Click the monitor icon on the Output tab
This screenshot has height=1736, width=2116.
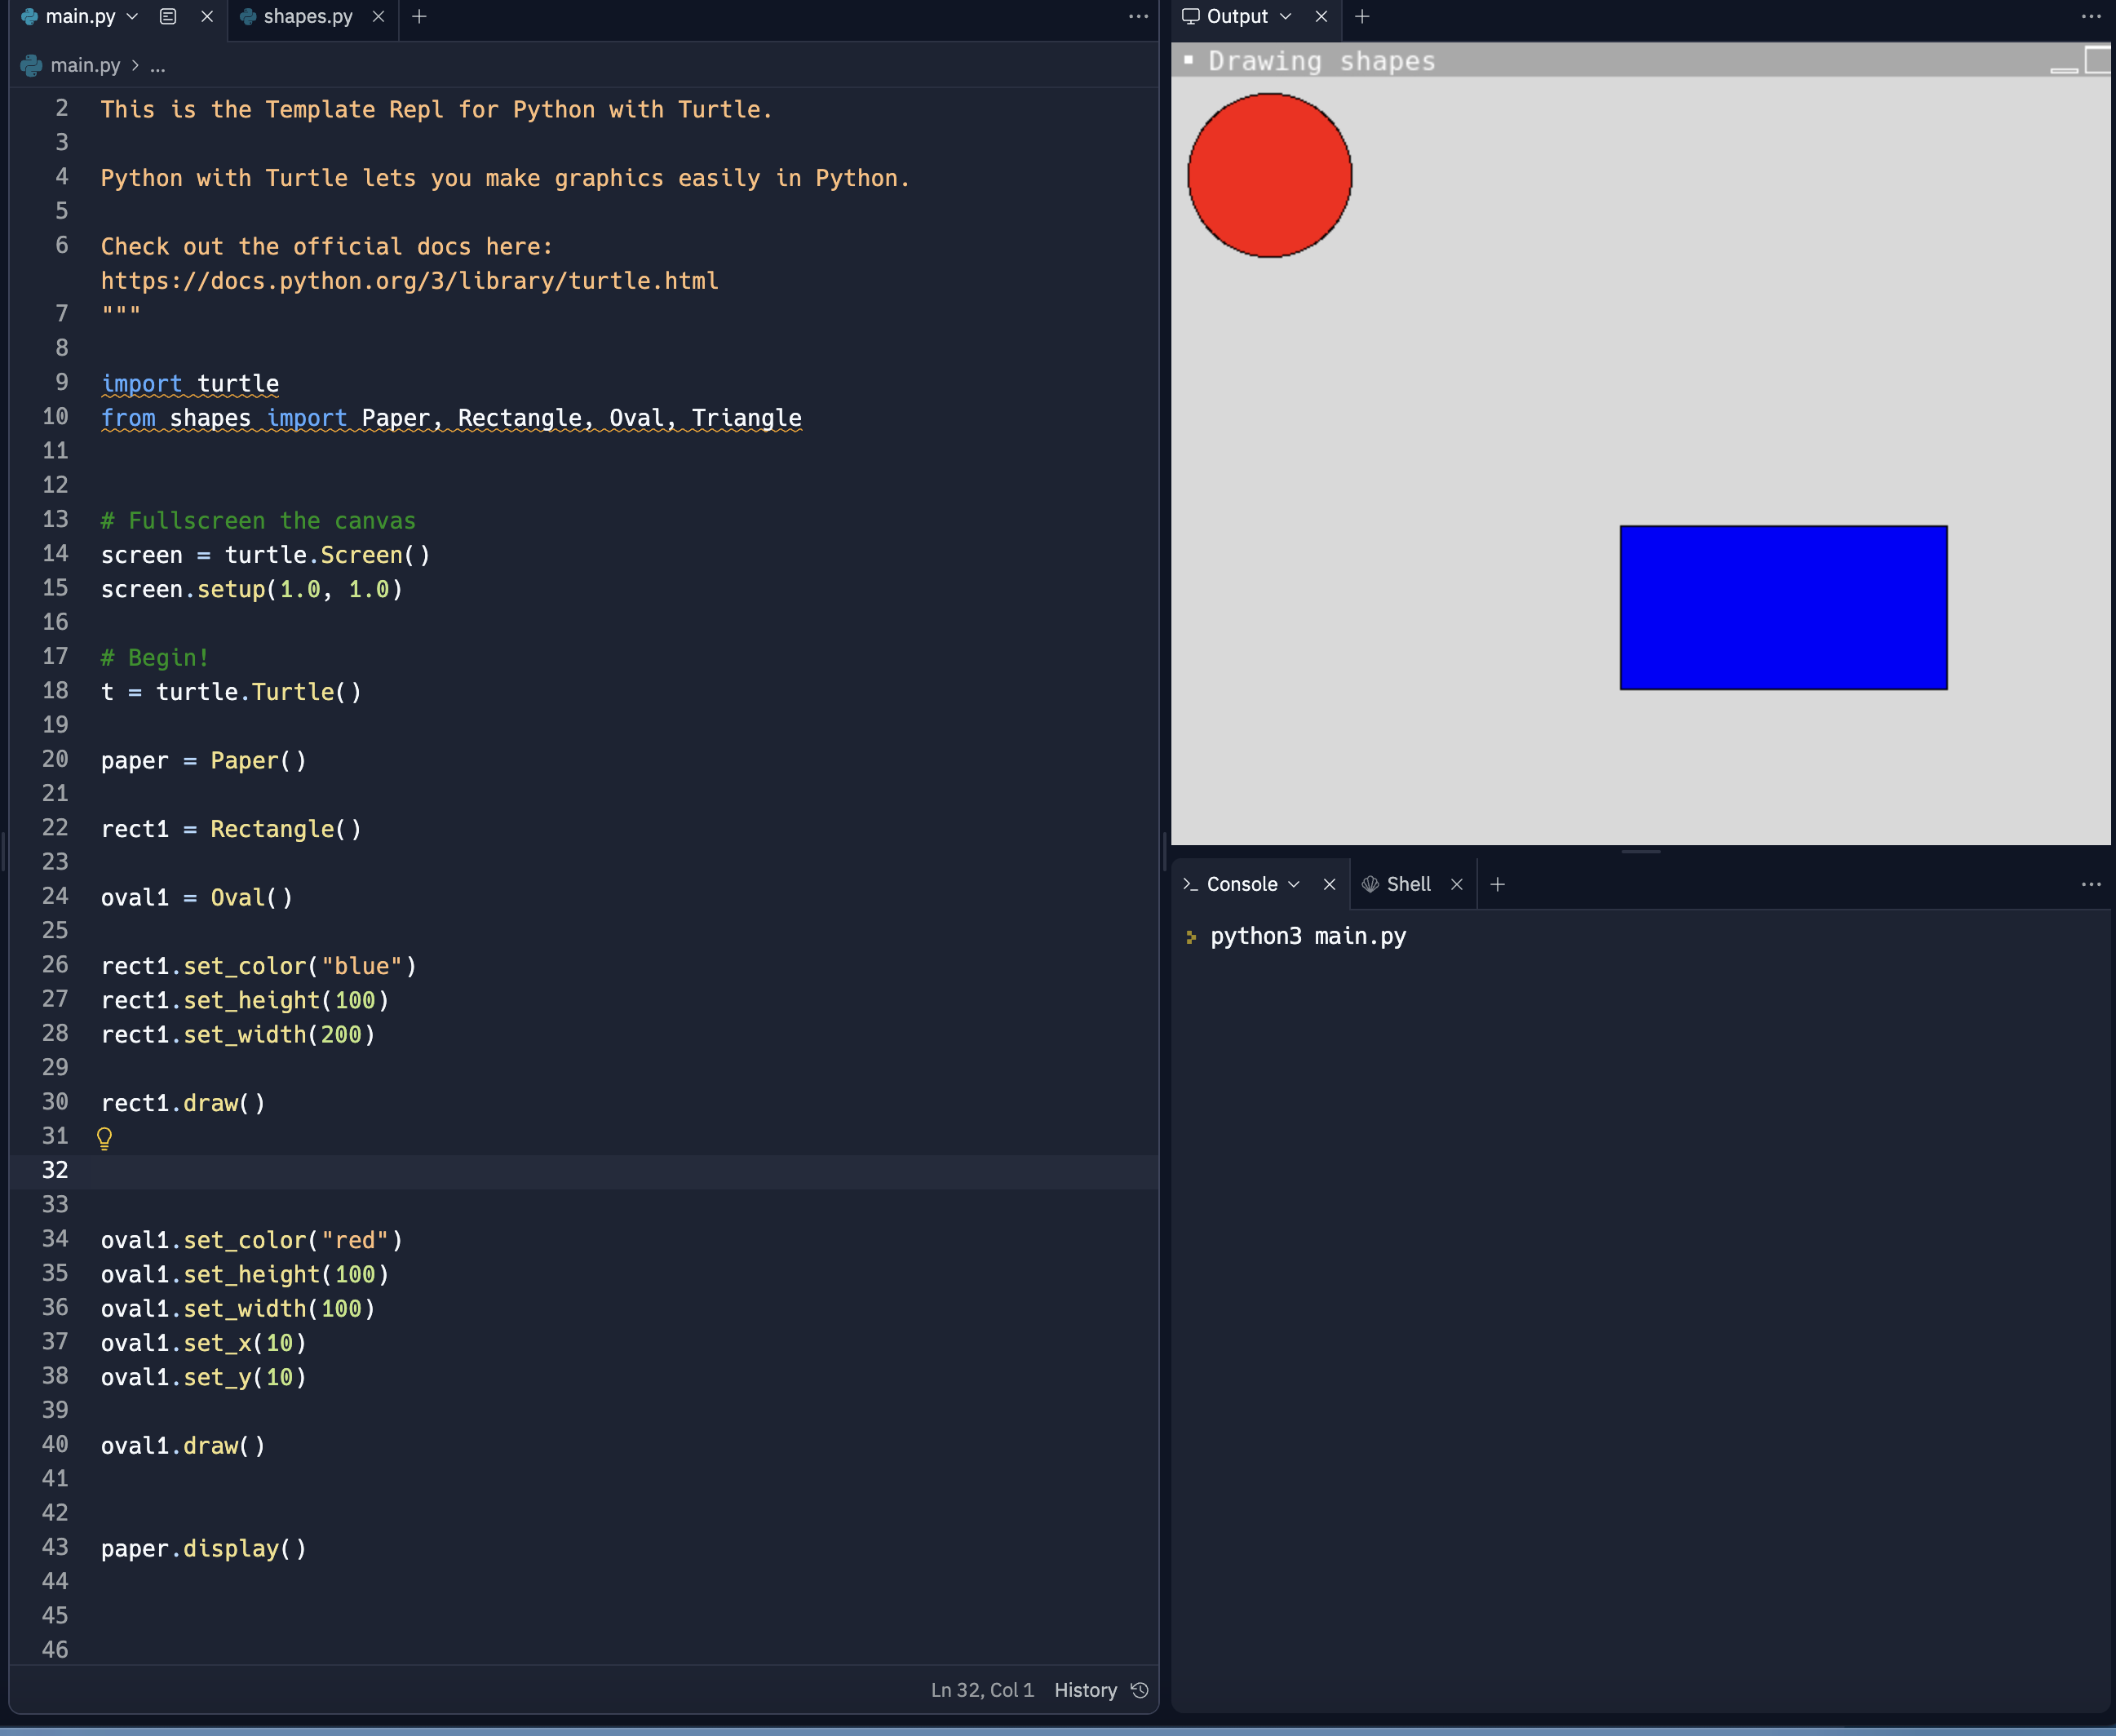(x=1190, y=16)
